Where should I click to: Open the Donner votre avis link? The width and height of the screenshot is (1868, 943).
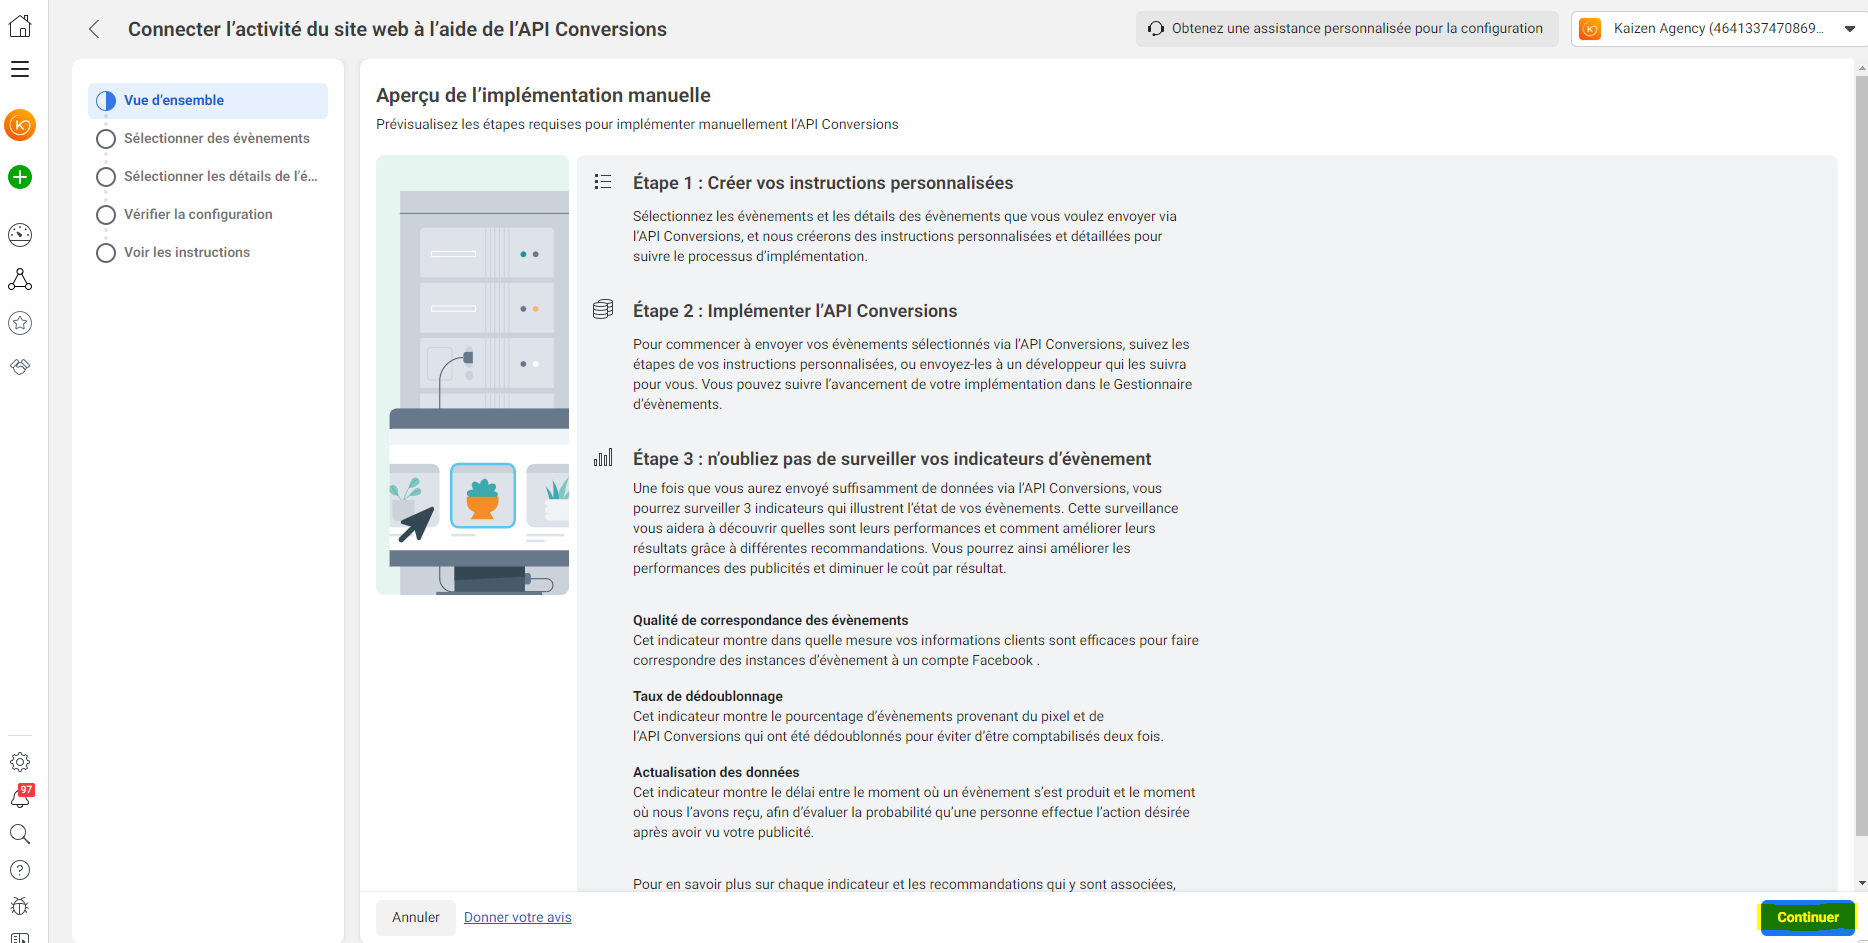518,917
